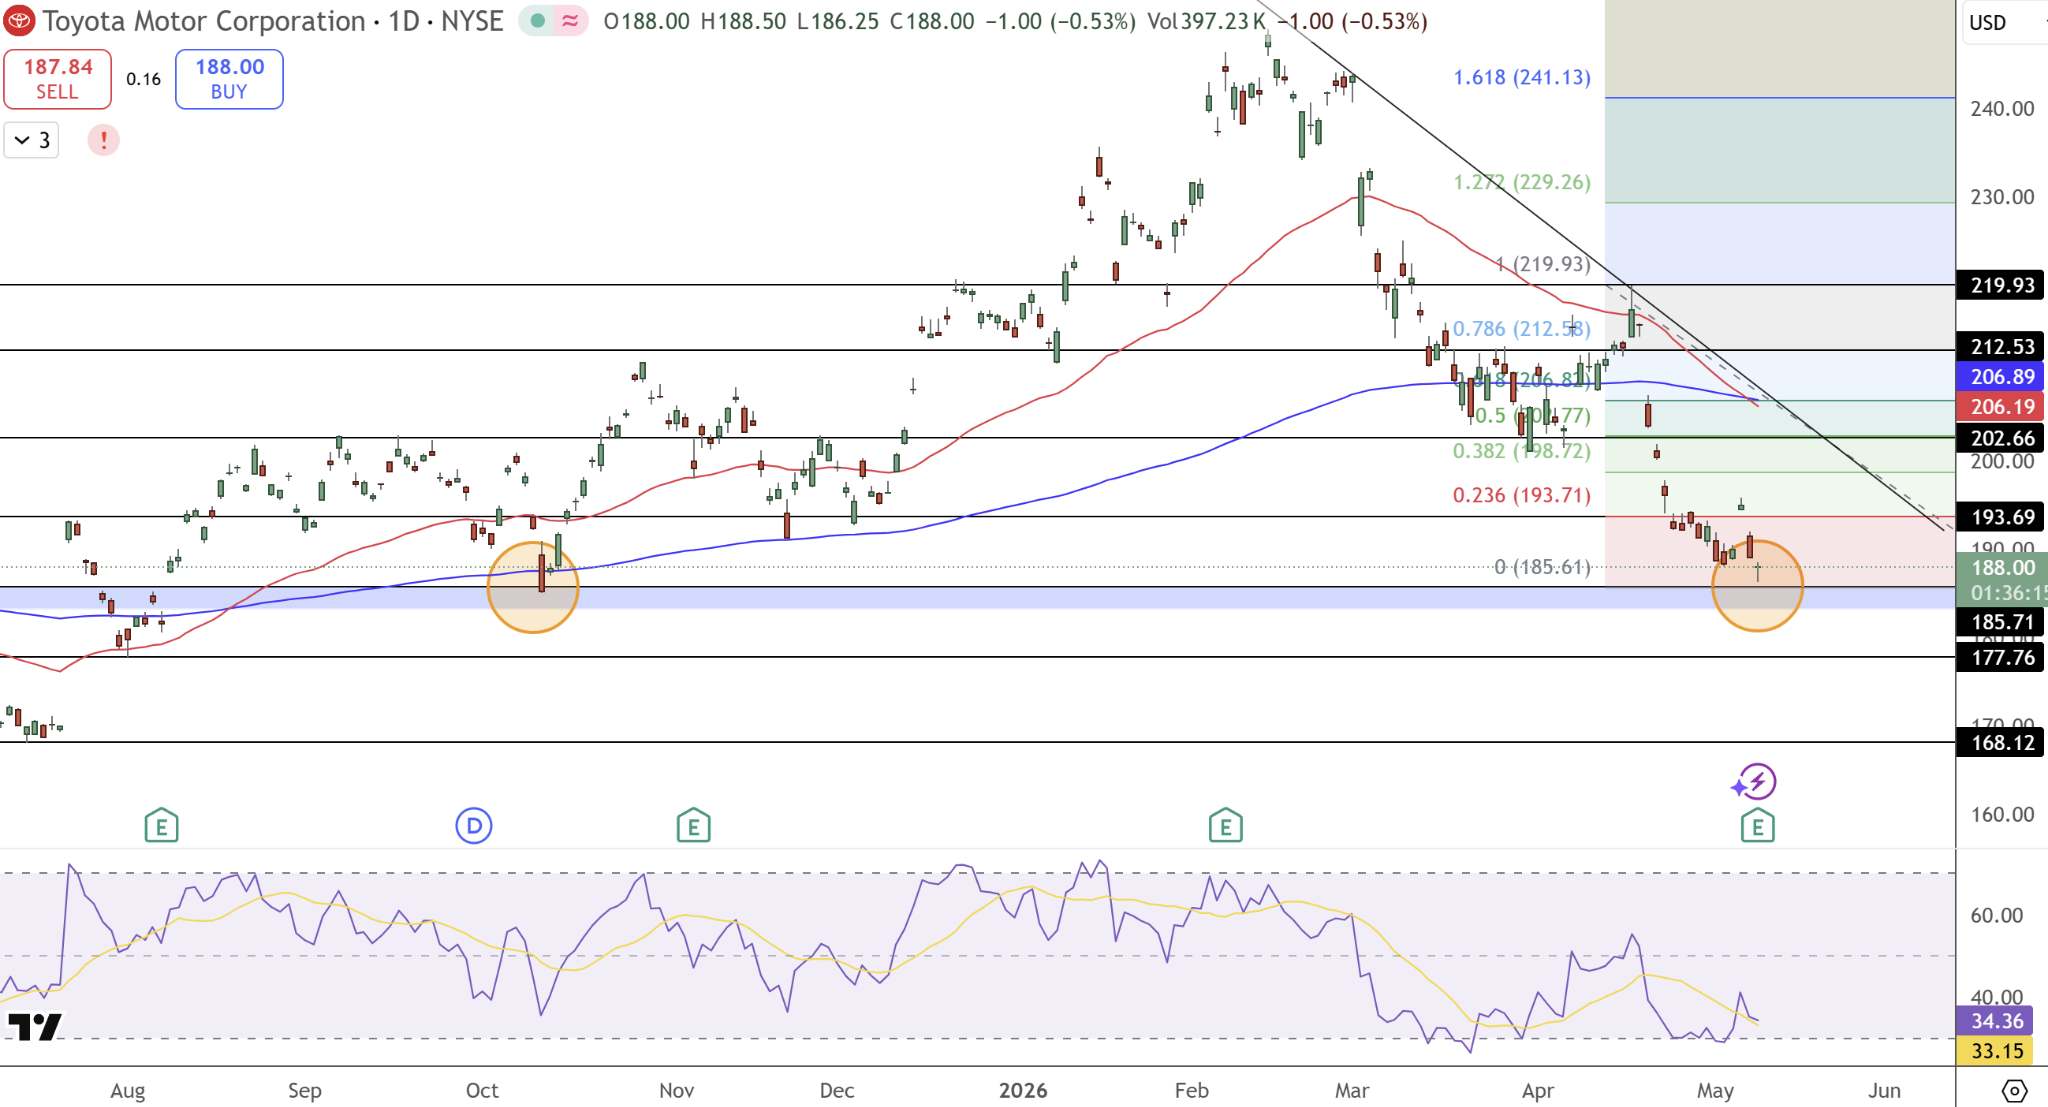Click the earnings E marker above May
Viewport: 2048px width, 1107px height.
click(1757, 826)
